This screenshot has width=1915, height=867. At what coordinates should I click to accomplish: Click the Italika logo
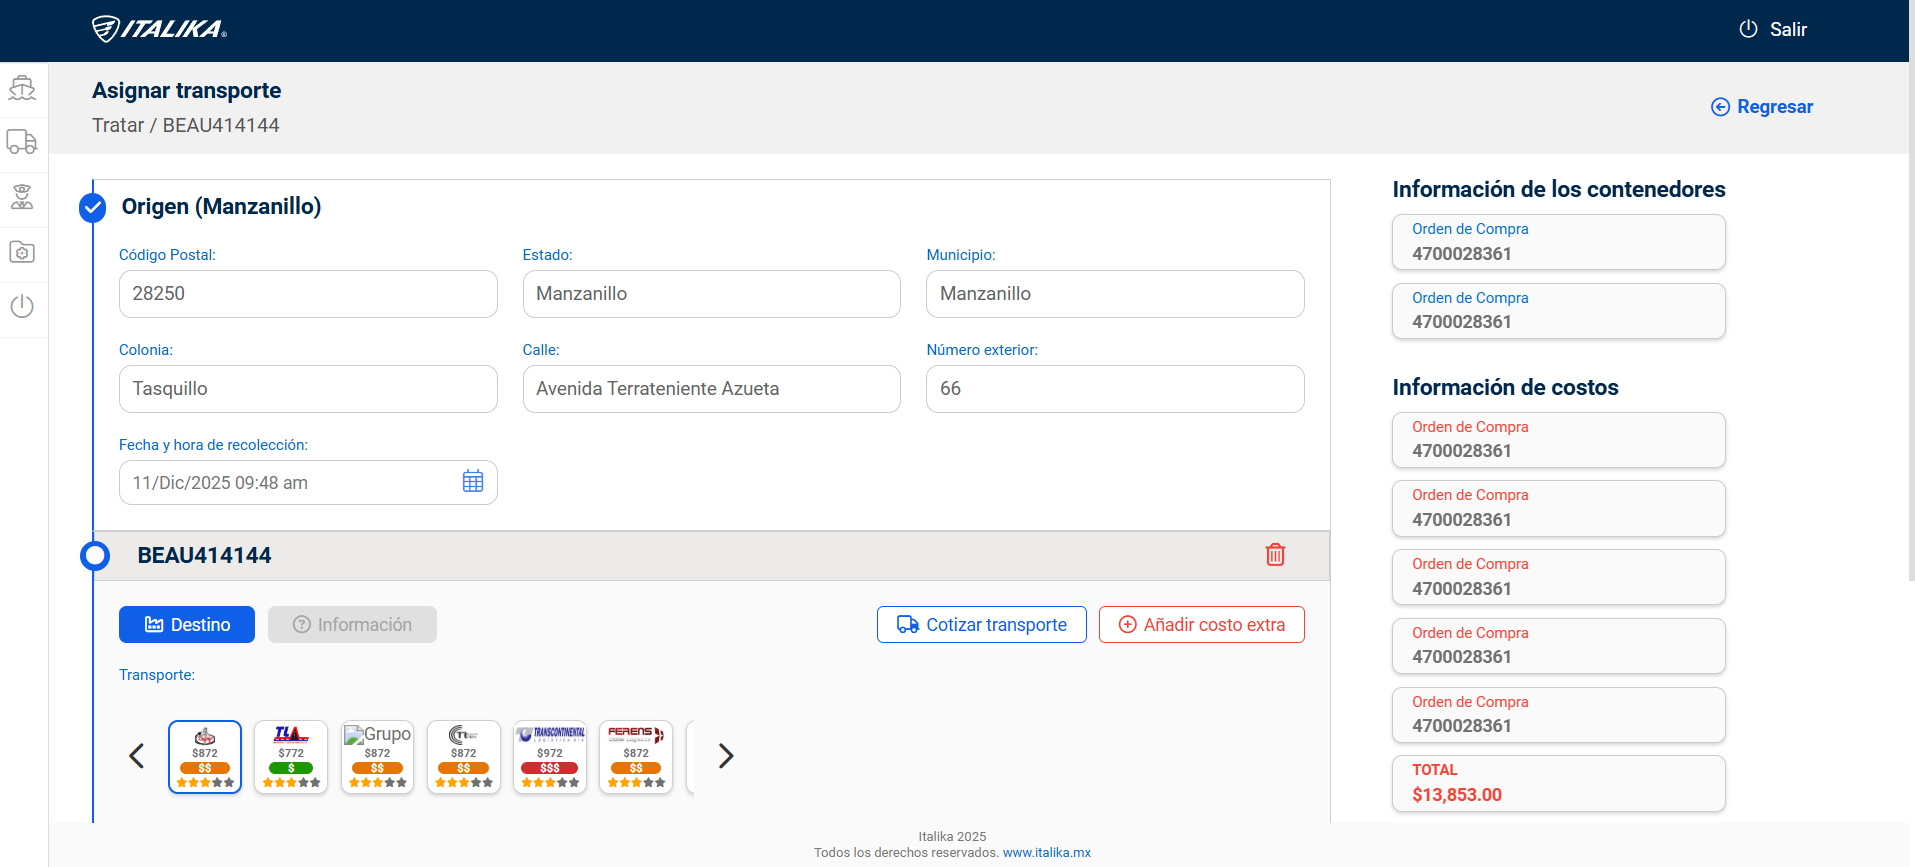click(159, 29)
